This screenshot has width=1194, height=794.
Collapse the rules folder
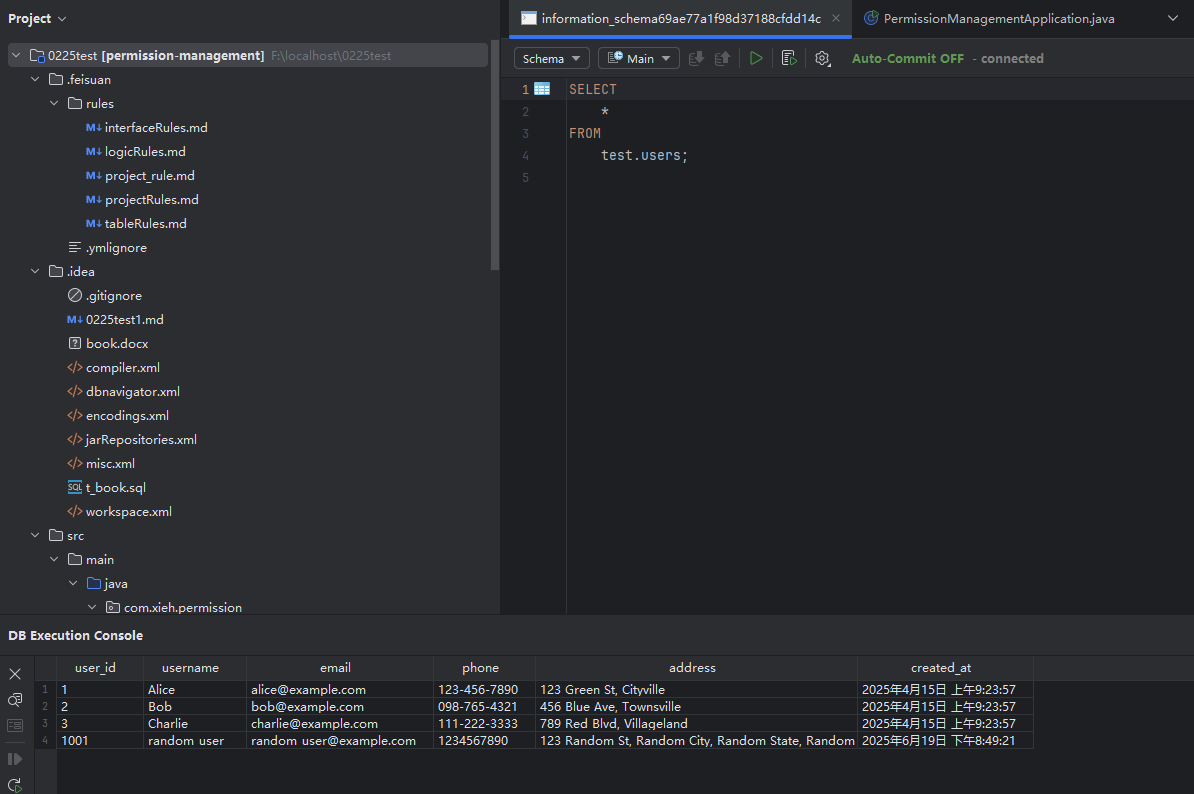(55, 104)
